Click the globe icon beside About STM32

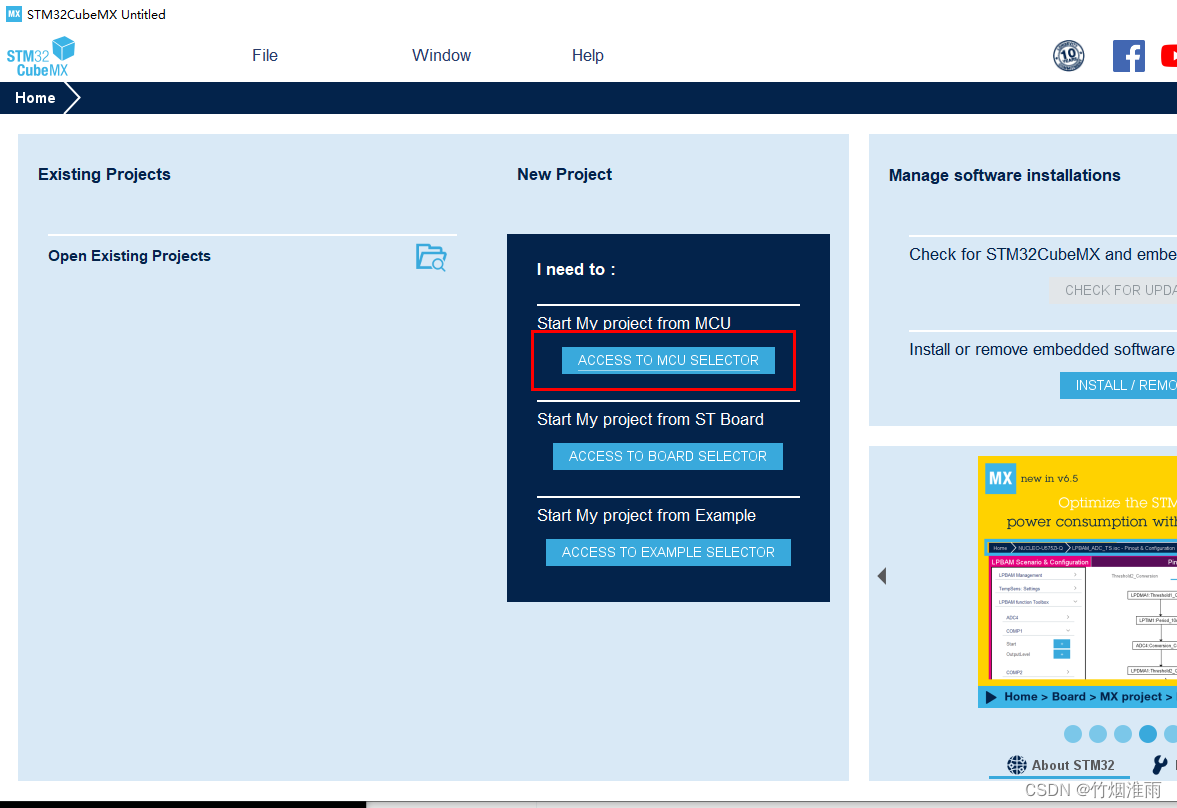click(x=1016, y=765)
